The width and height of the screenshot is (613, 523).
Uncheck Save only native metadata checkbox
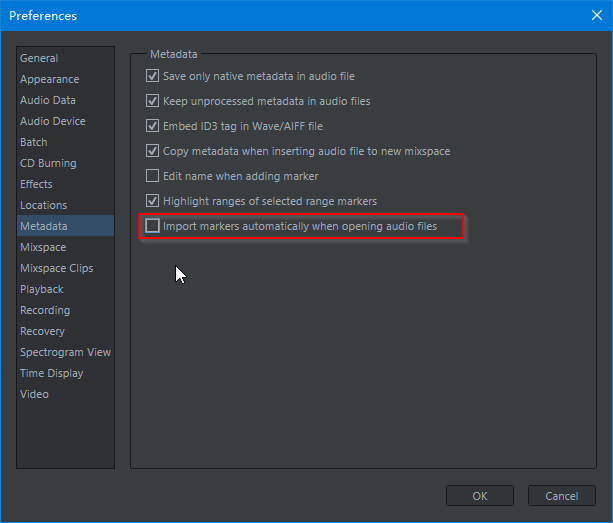pos(153,76)
